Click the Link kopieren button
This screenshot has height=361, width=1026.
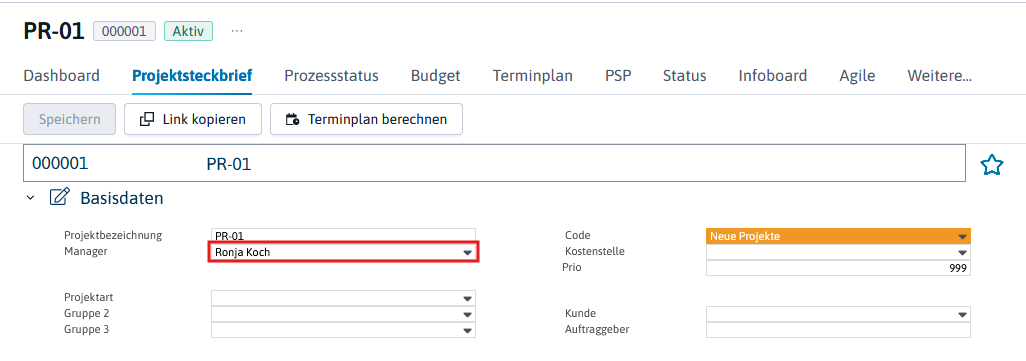click(193, 119)
